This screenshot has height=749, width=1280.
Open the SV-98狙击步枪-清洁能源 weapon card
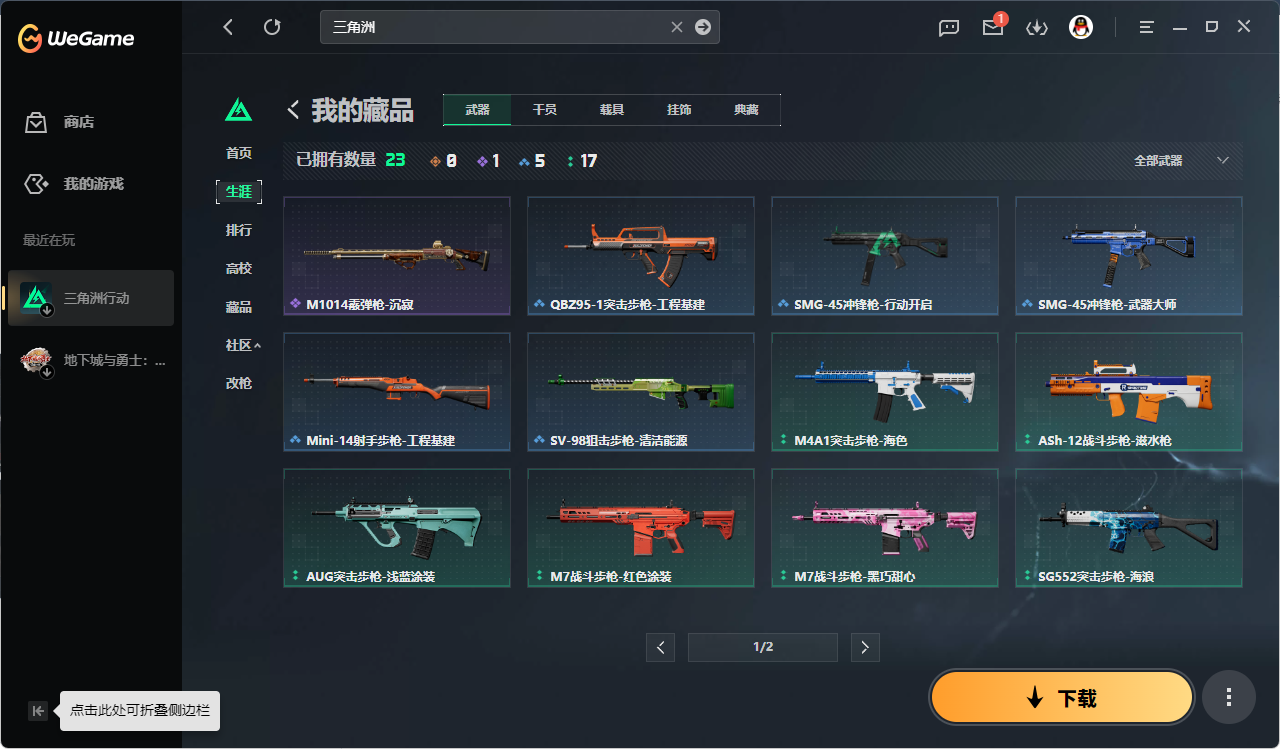pyautogui.click(x=641, y=392)
